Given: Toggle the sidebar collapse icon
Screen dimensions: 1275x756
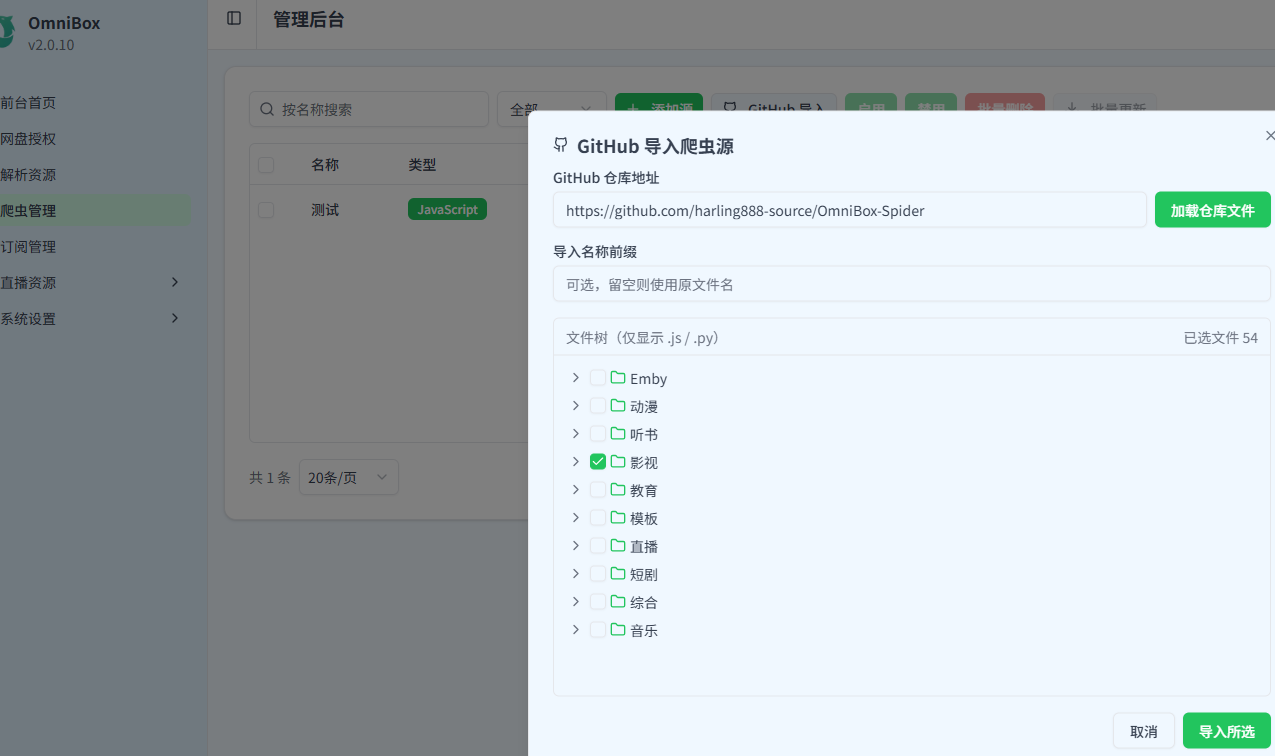Looking at the screenshot, I should coord(234,18).
